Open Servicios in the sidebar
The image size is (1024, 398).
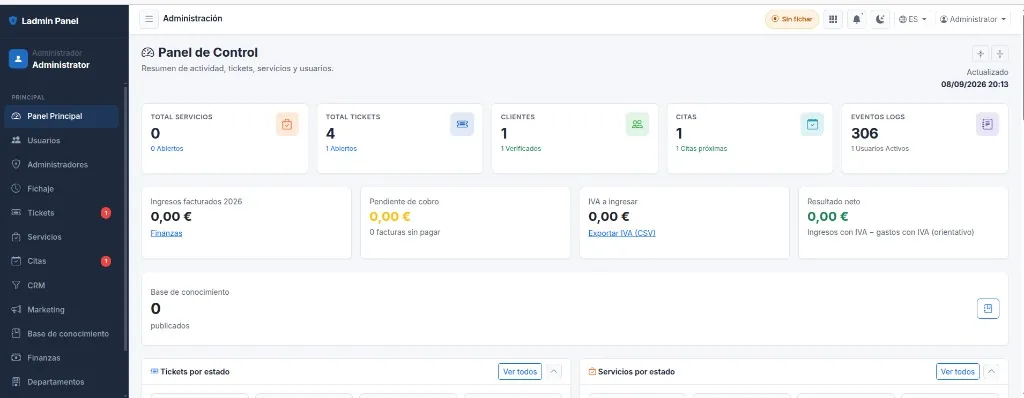61,237
